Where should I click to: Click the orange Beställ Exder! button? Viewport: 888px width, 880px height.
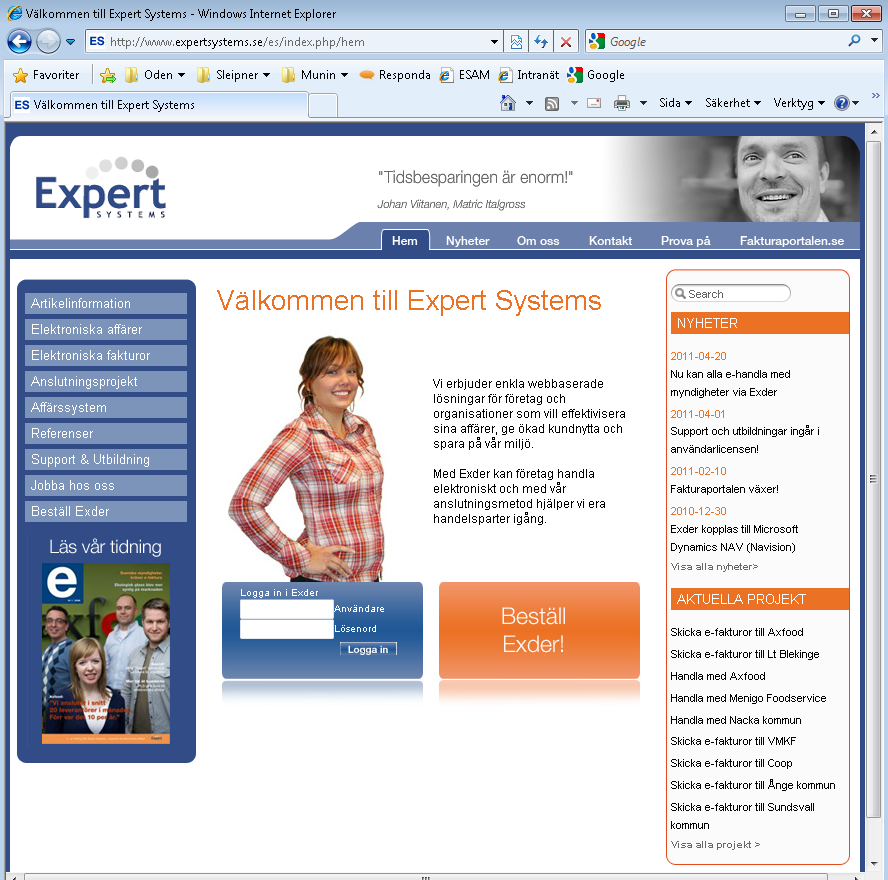(539, 630)
